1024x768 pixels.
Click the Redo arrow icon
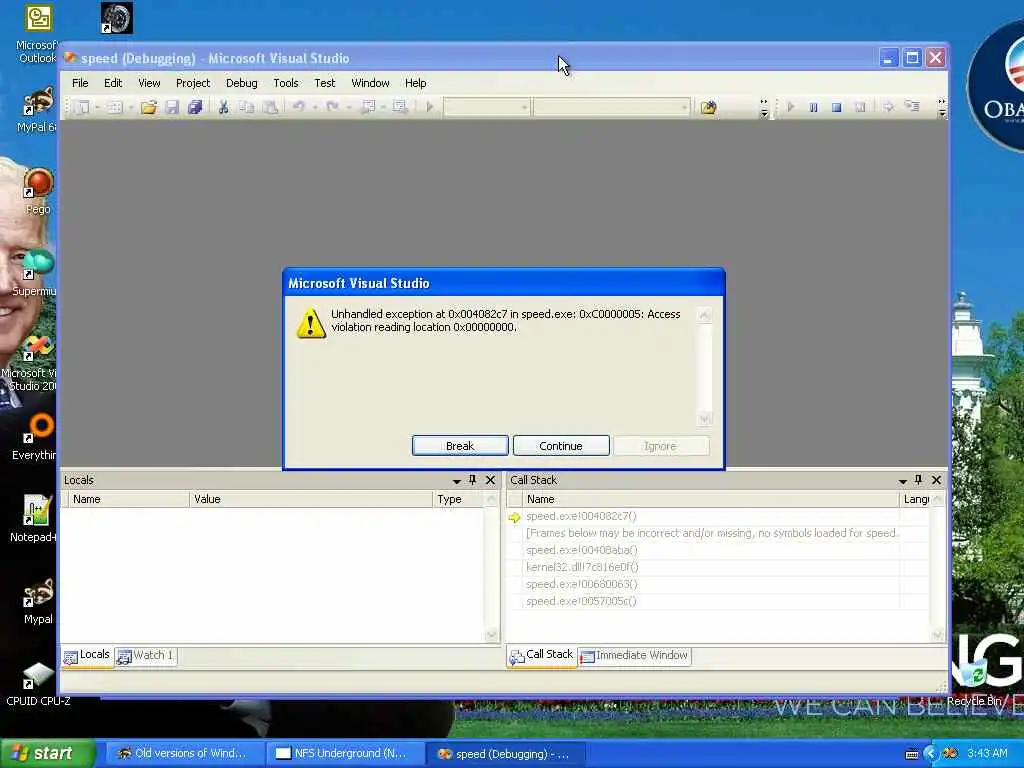coord(332,106)
